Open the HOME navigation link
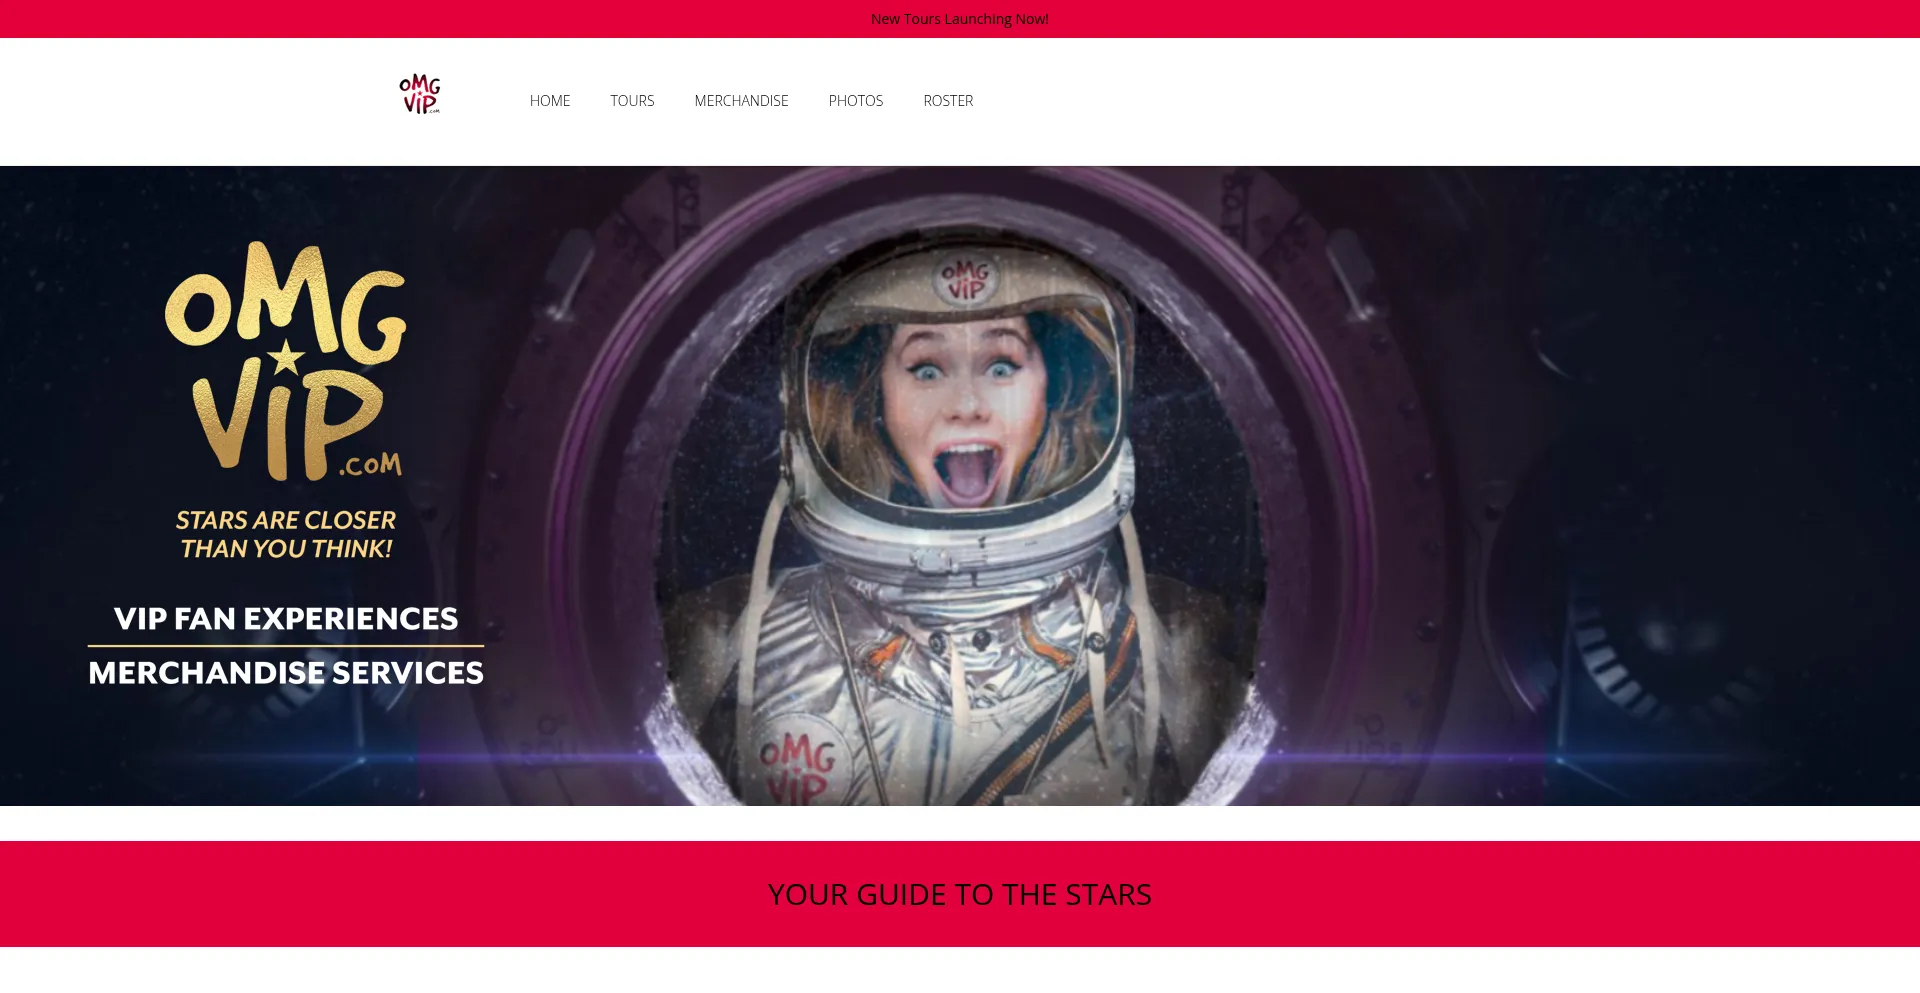This screenshot has width=1920, height=993. pyautogui.click(x=550, y=101)
